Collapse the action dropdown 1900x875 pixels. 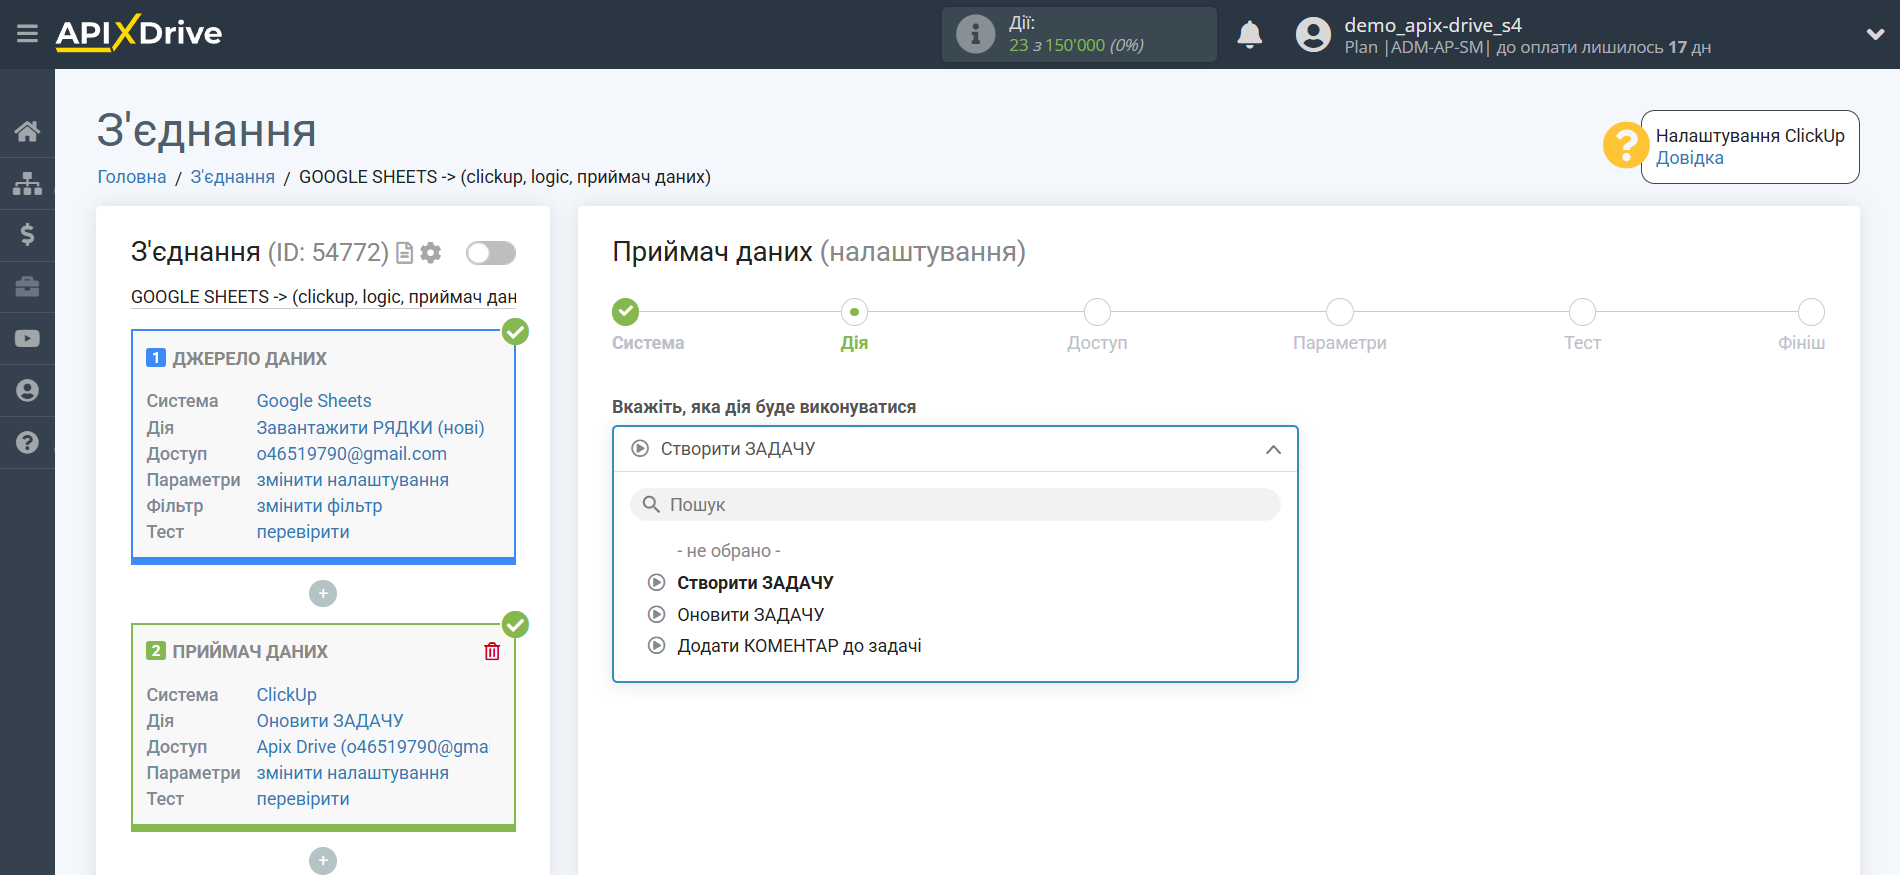click(1273, 450)
